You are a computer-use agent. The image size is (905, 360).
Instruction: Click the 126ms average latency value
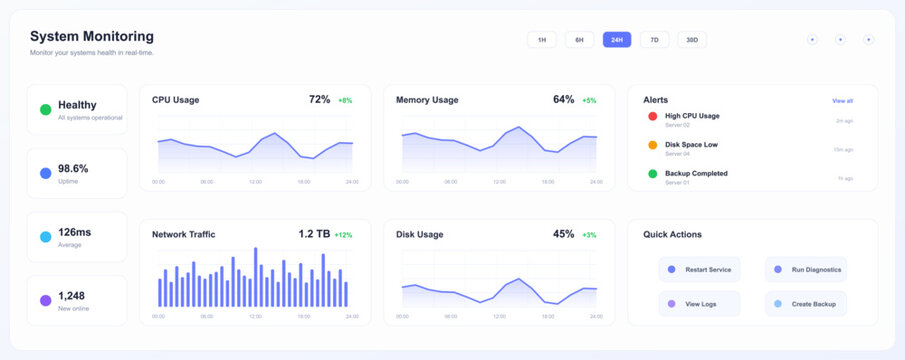[x=74, y=232]
